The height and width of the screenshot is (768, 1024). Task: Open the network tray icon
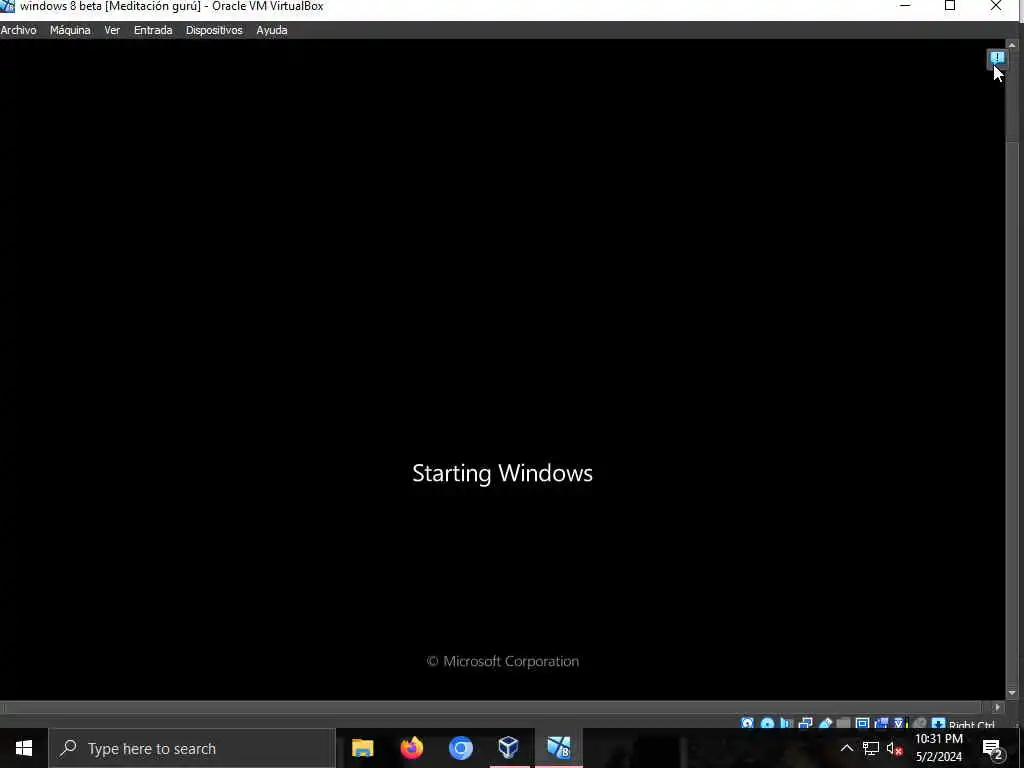871,748
